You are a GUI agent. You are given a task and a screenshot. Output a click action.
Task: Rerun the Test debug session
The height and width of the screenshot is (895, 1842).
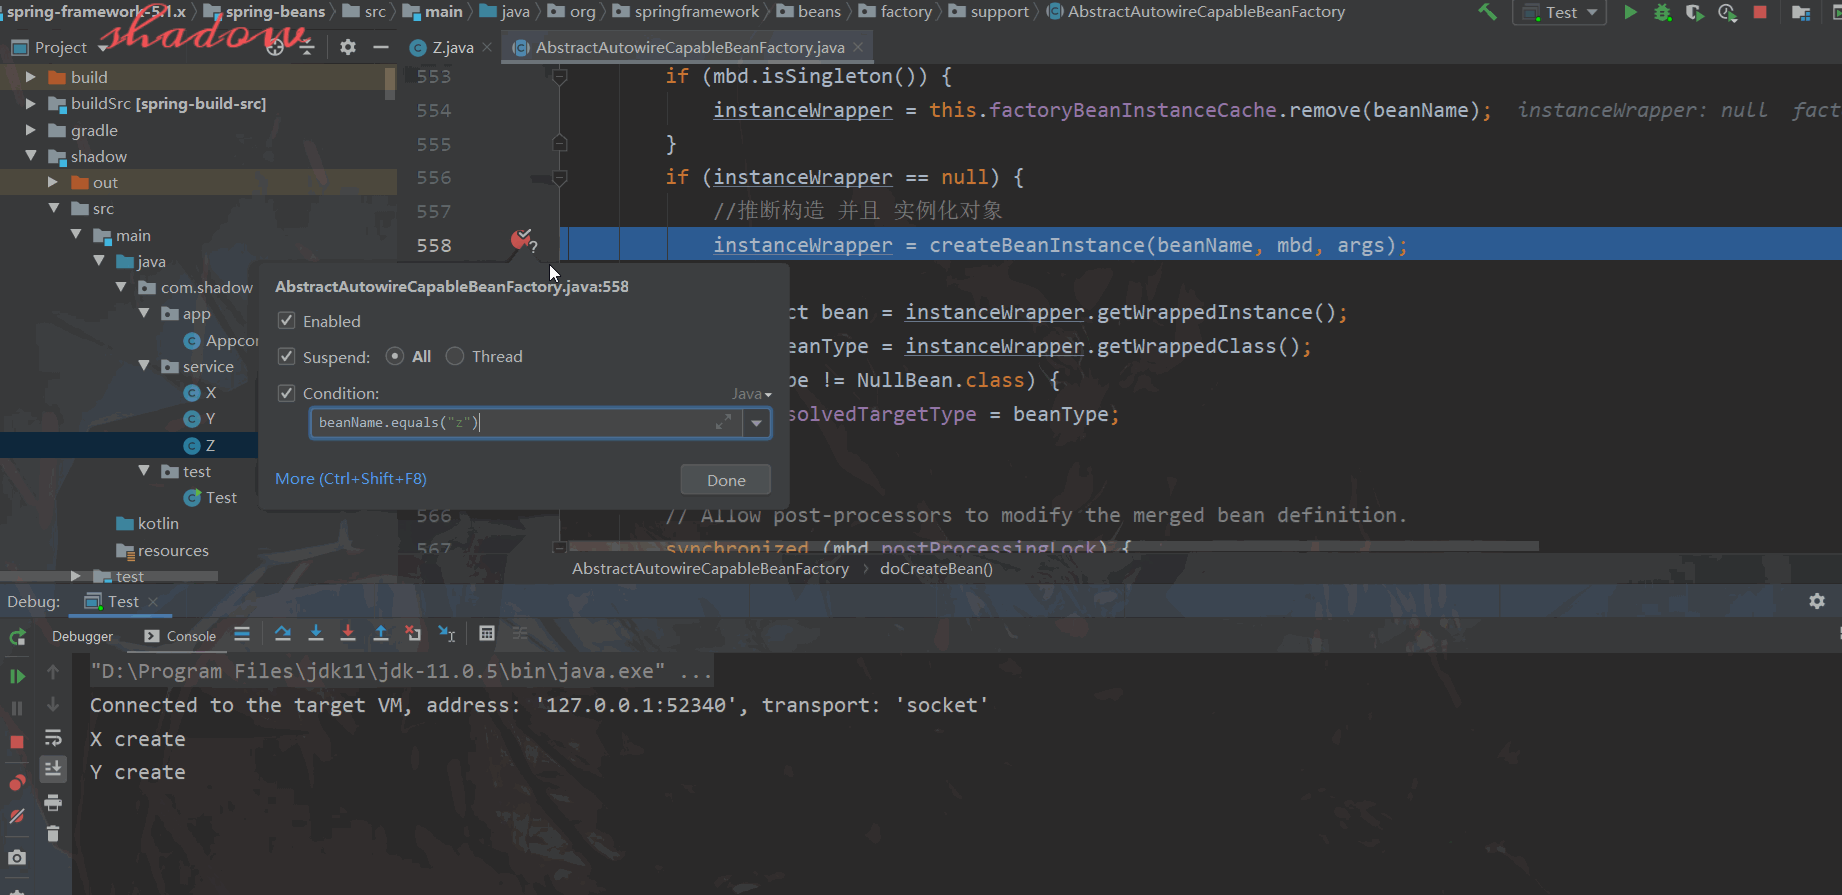click(x=17, y=637)
